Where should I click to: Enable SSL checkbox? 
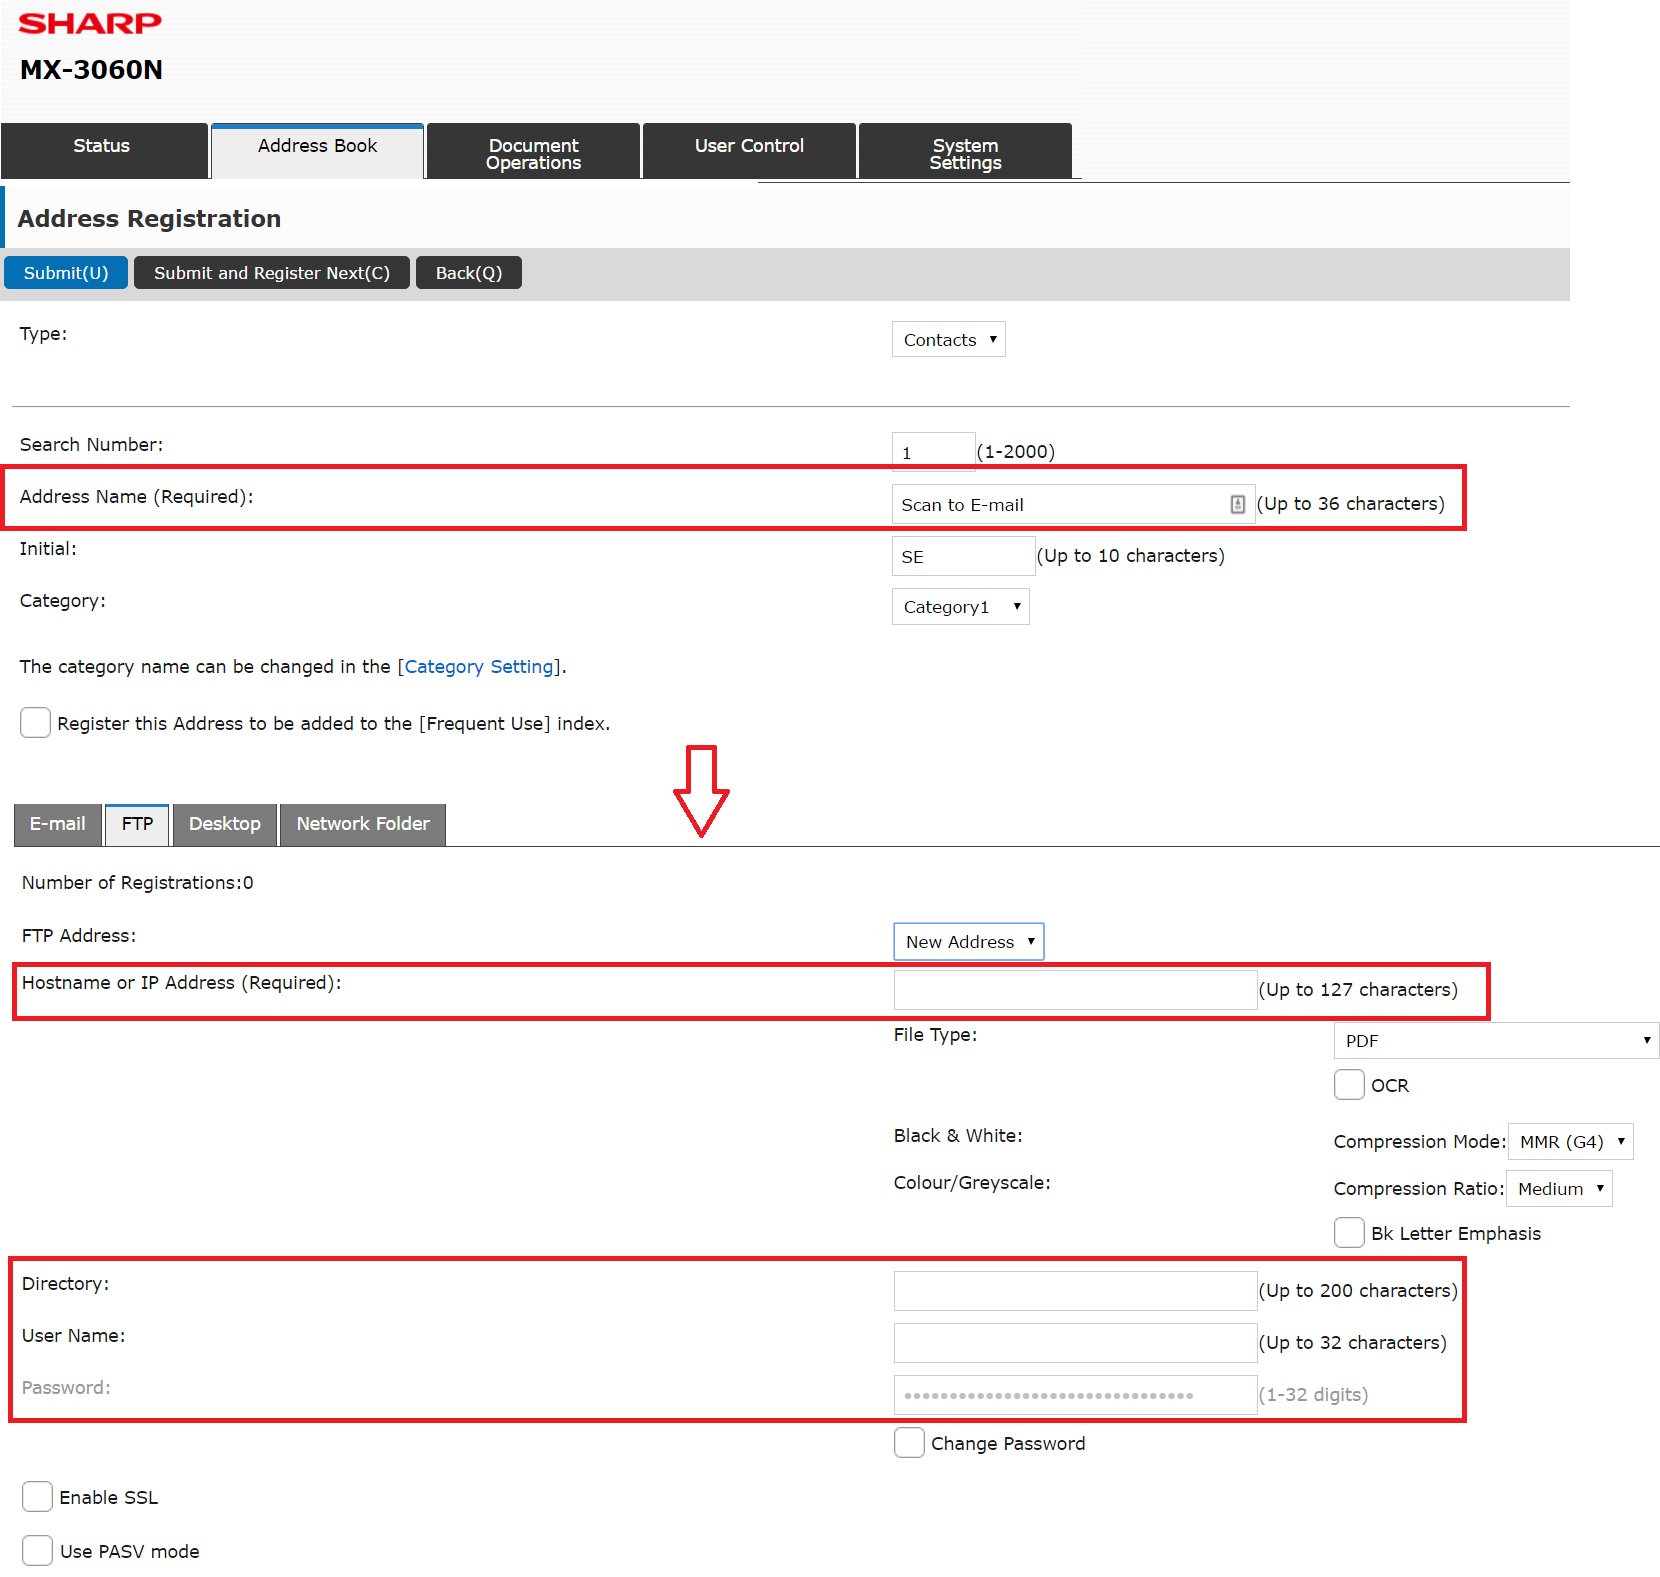[38, 1496]
